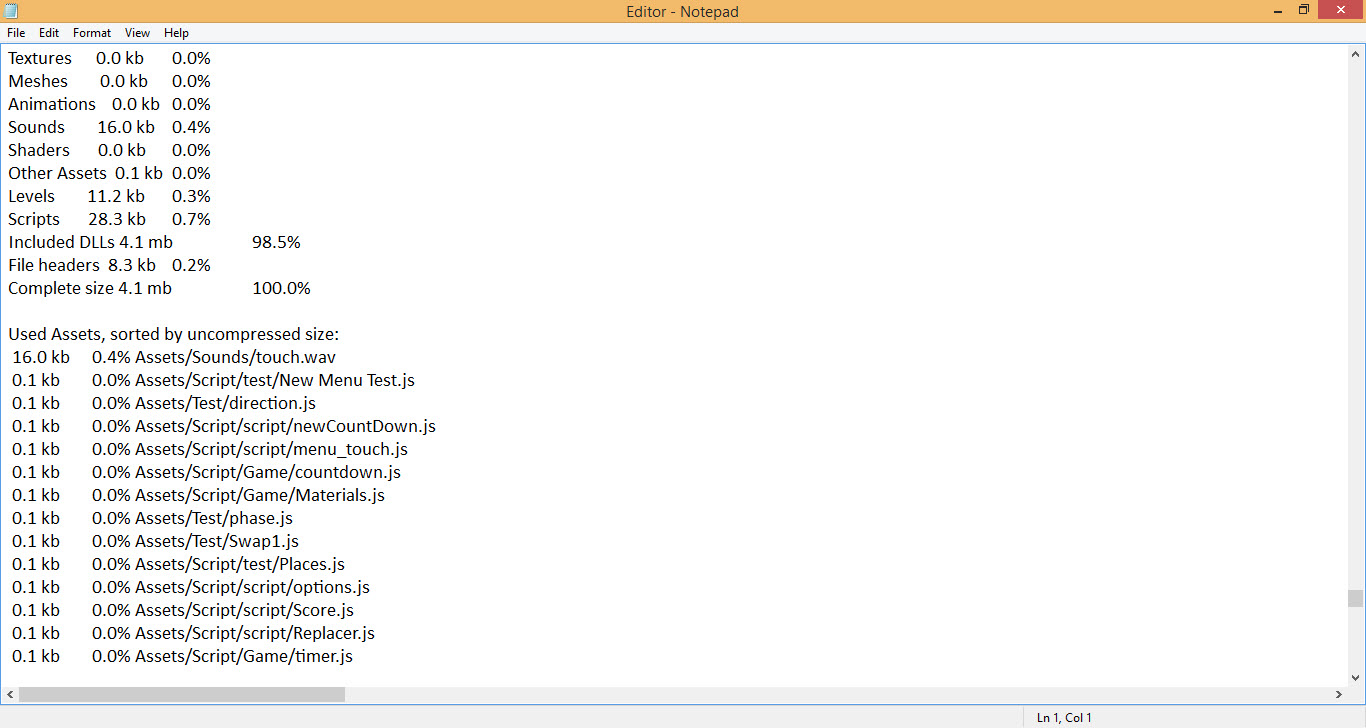Click the "test/Places.js" line

[x=178, y=564]
